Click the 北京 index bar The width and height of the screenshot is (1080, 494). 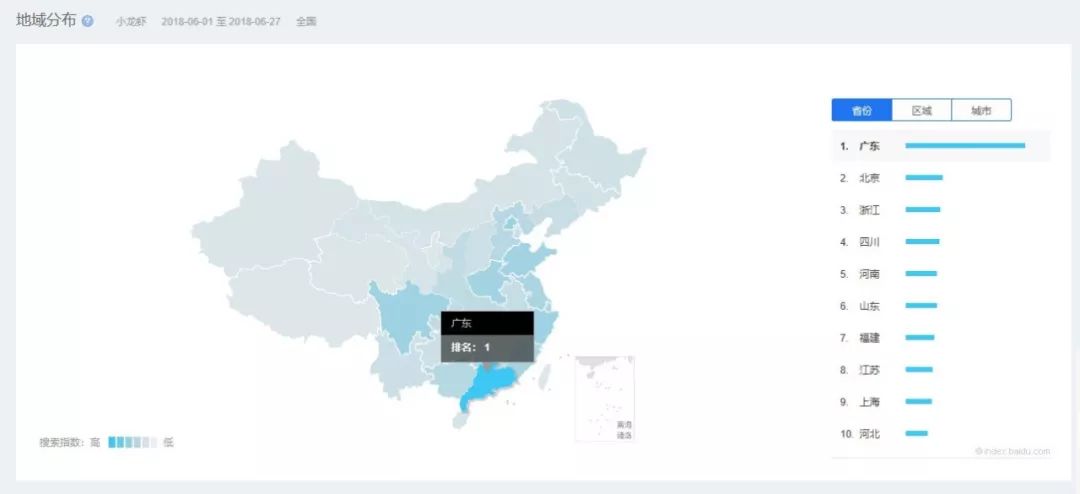click(x=924, y=178)
